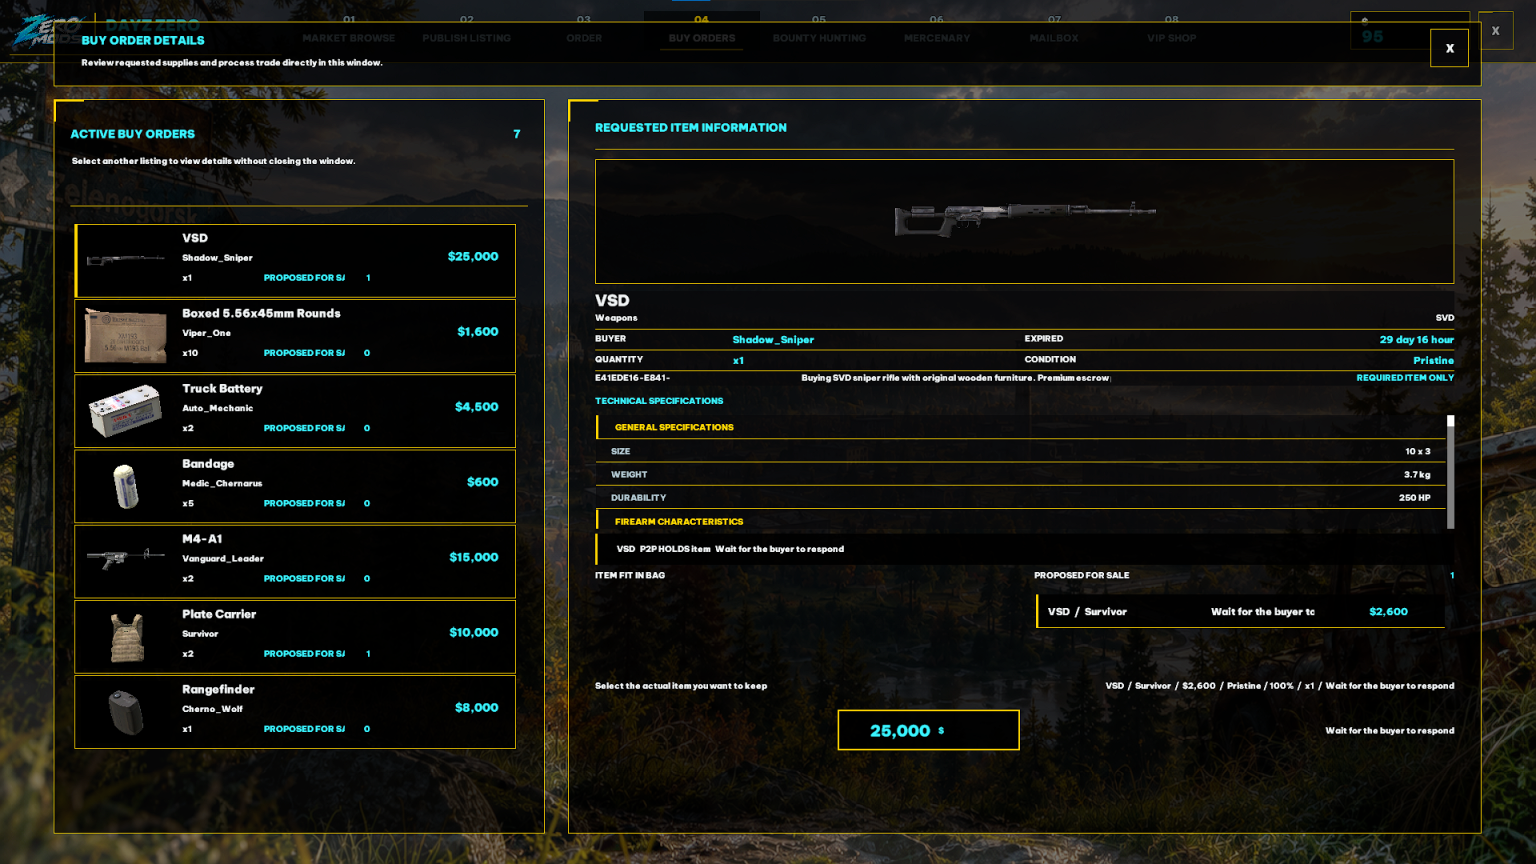Open the Market Browse tab
Screen dimensions: 1536x864
tap(349, 30)
